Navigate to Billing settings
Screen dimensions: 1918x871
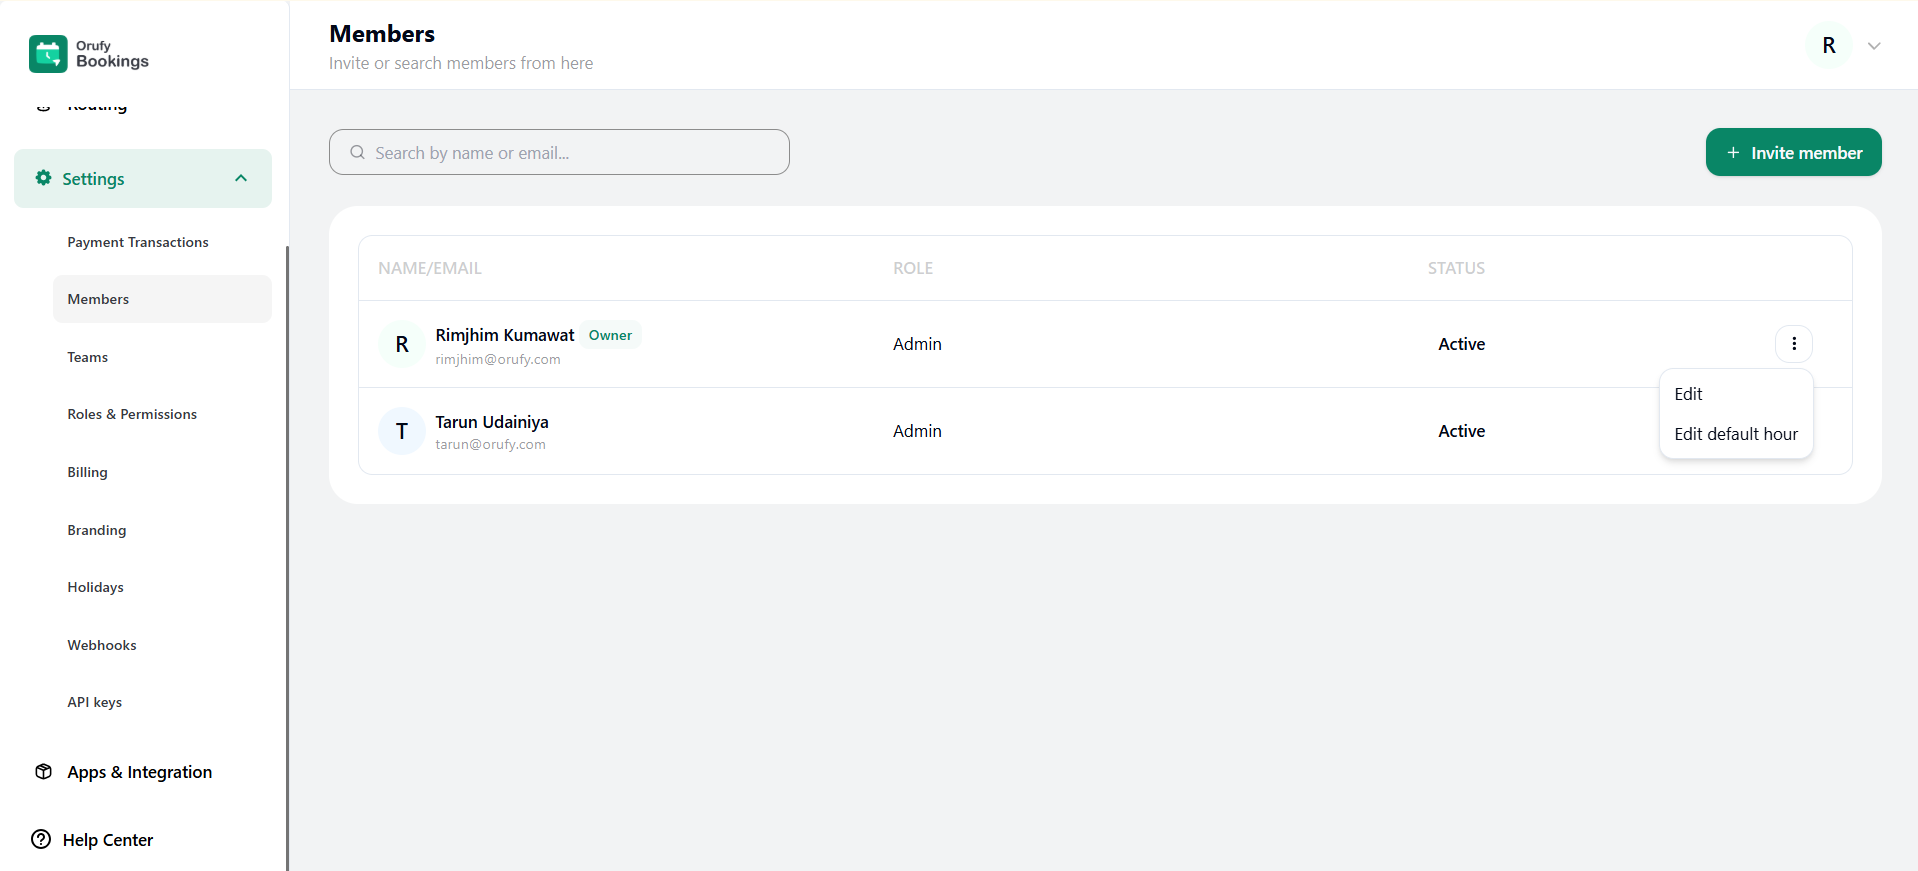[88, 472]
